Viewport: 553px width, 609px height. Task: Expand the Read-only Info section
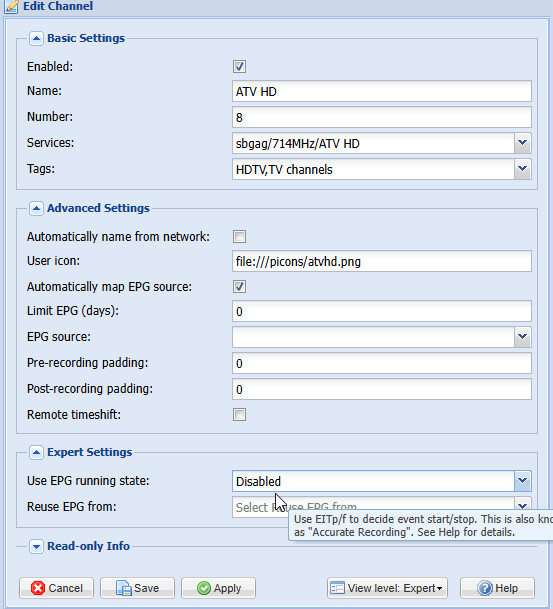(36, 546)
